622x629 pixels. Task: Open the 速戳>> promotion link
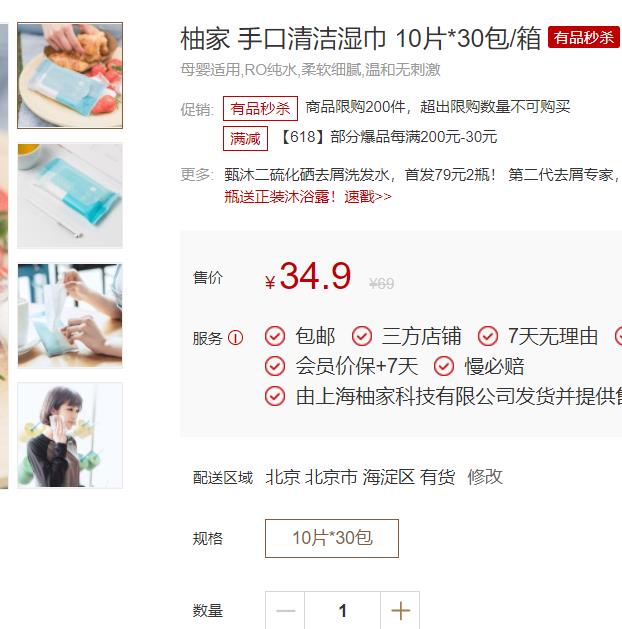click(x=368, y=197)
